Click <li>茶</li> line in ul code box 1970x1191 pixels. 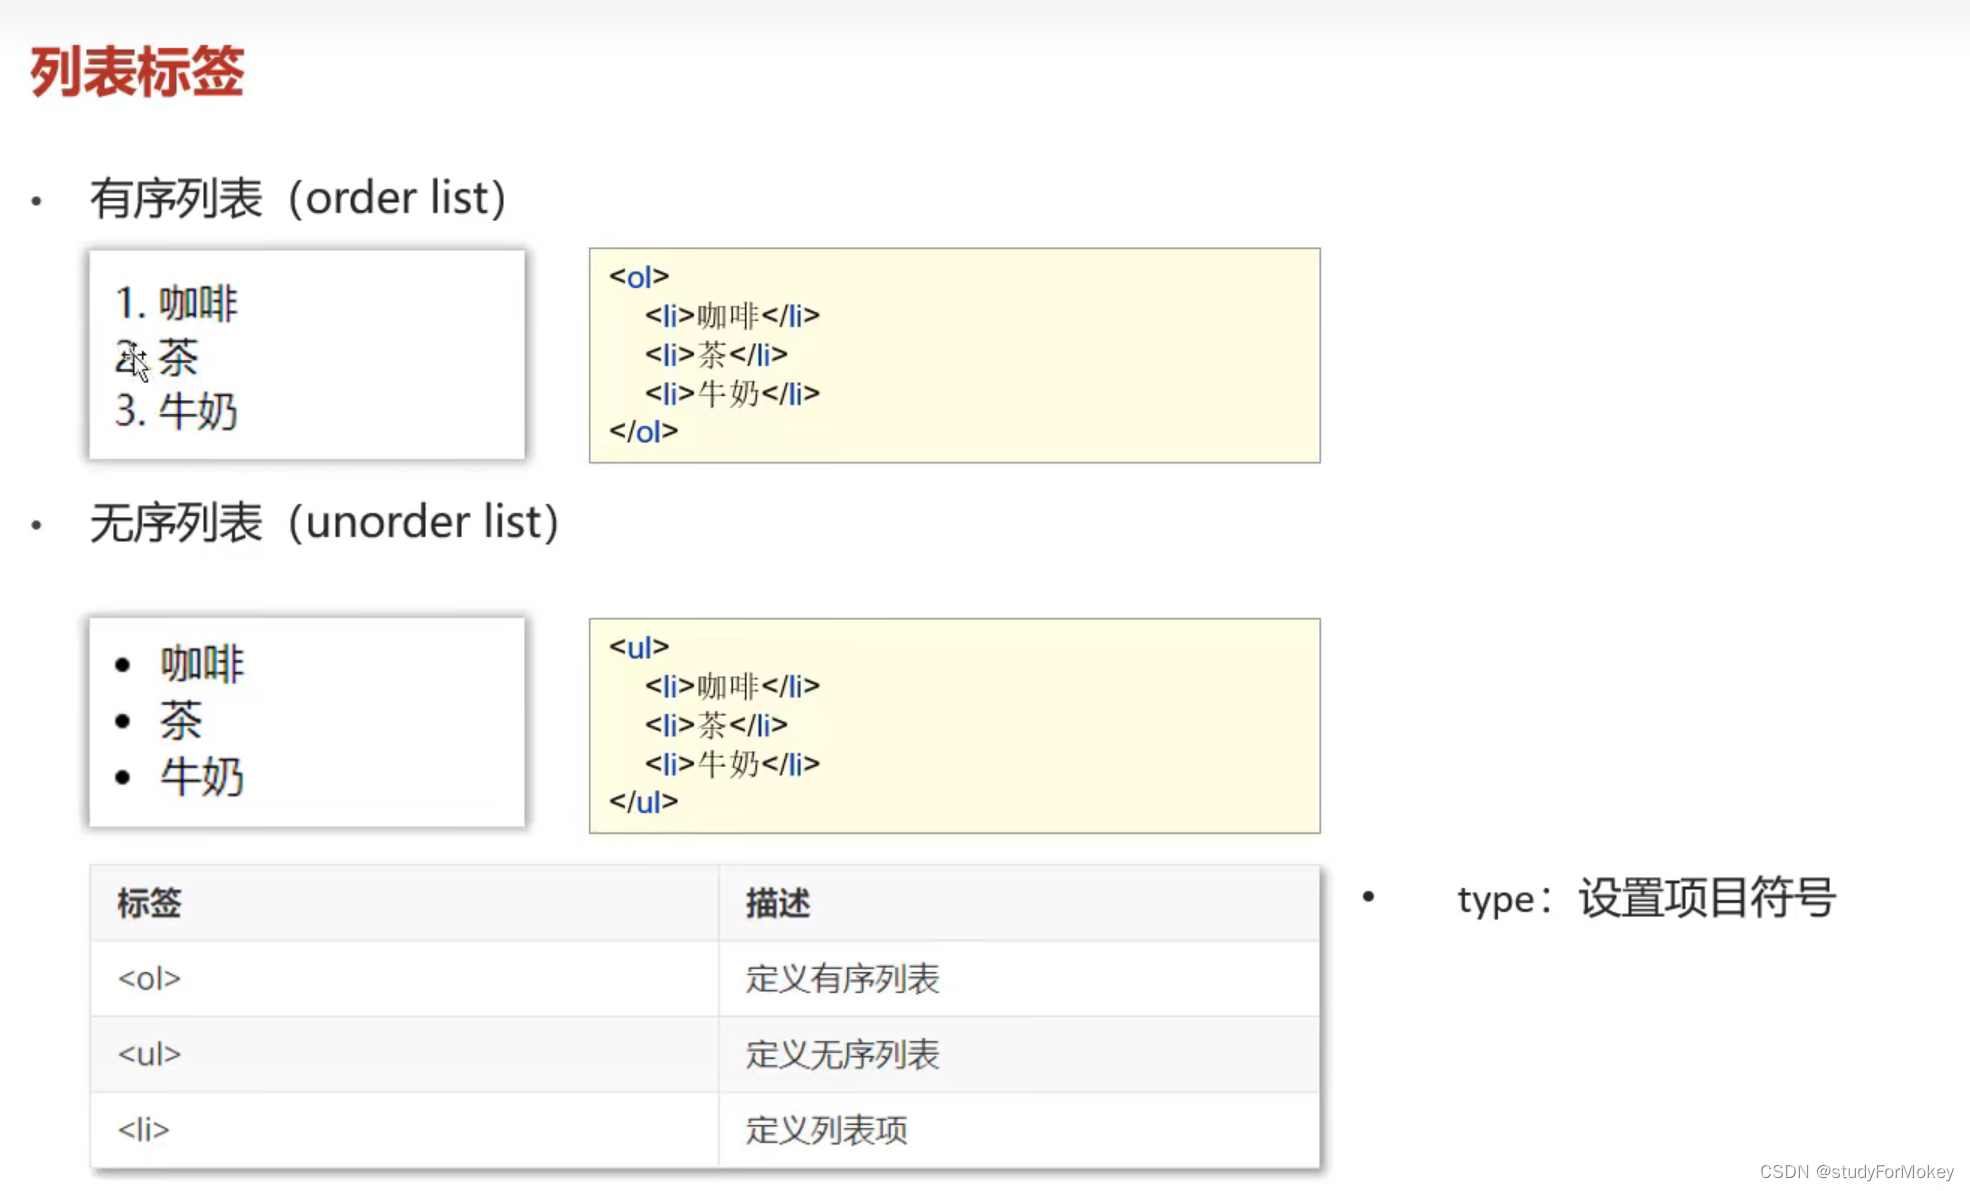coord(716,725)
